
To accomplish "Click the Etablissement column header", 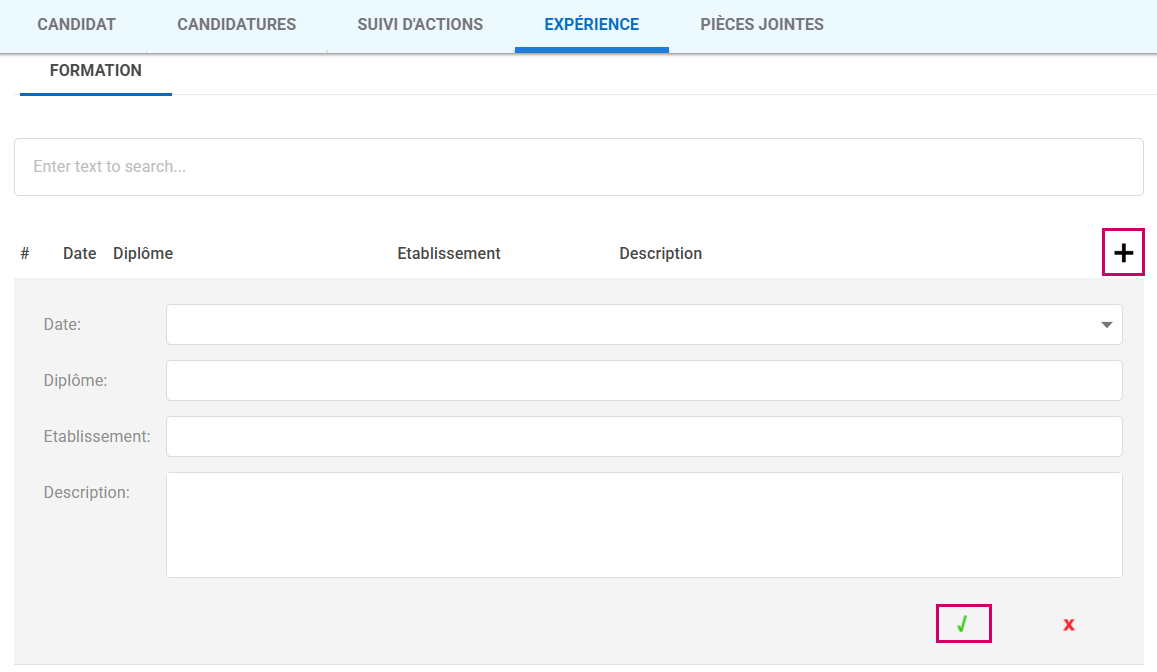I will coord(448,254).
